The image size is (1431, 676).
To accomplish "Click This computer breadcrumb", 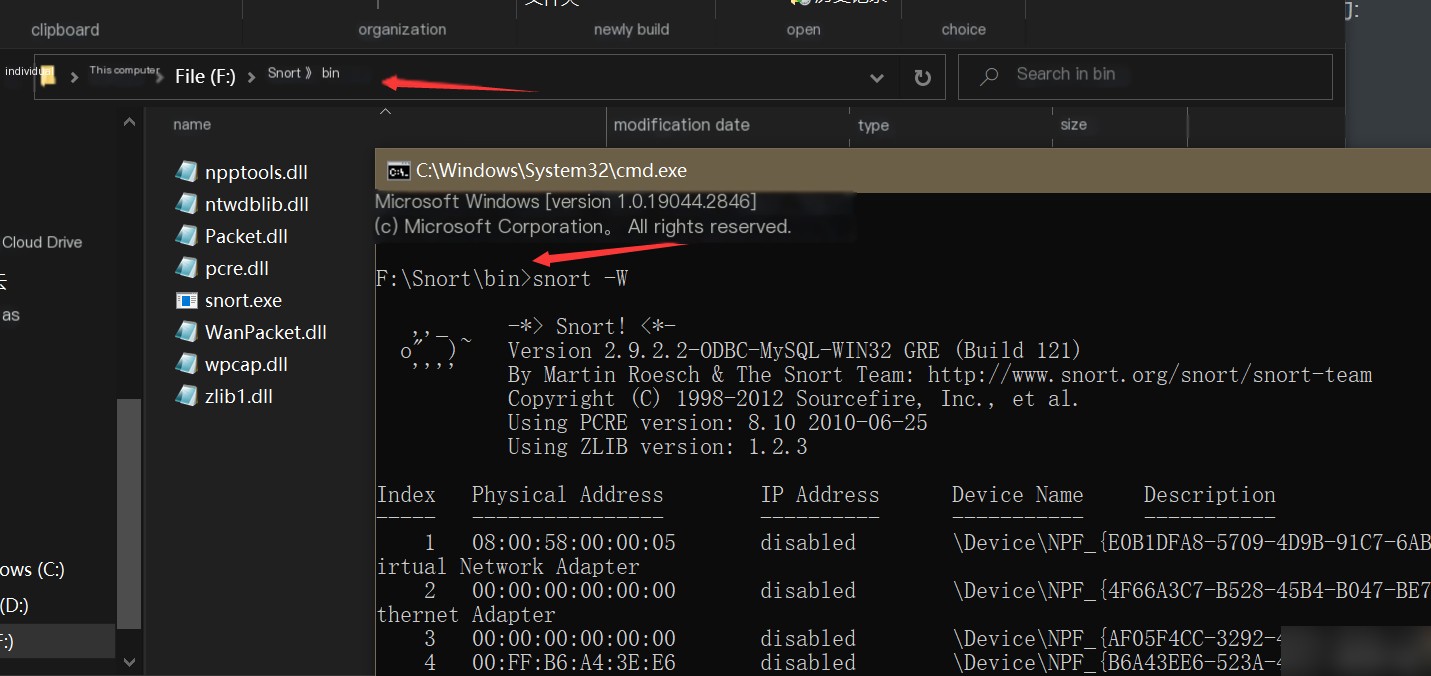I will point(124,71).
